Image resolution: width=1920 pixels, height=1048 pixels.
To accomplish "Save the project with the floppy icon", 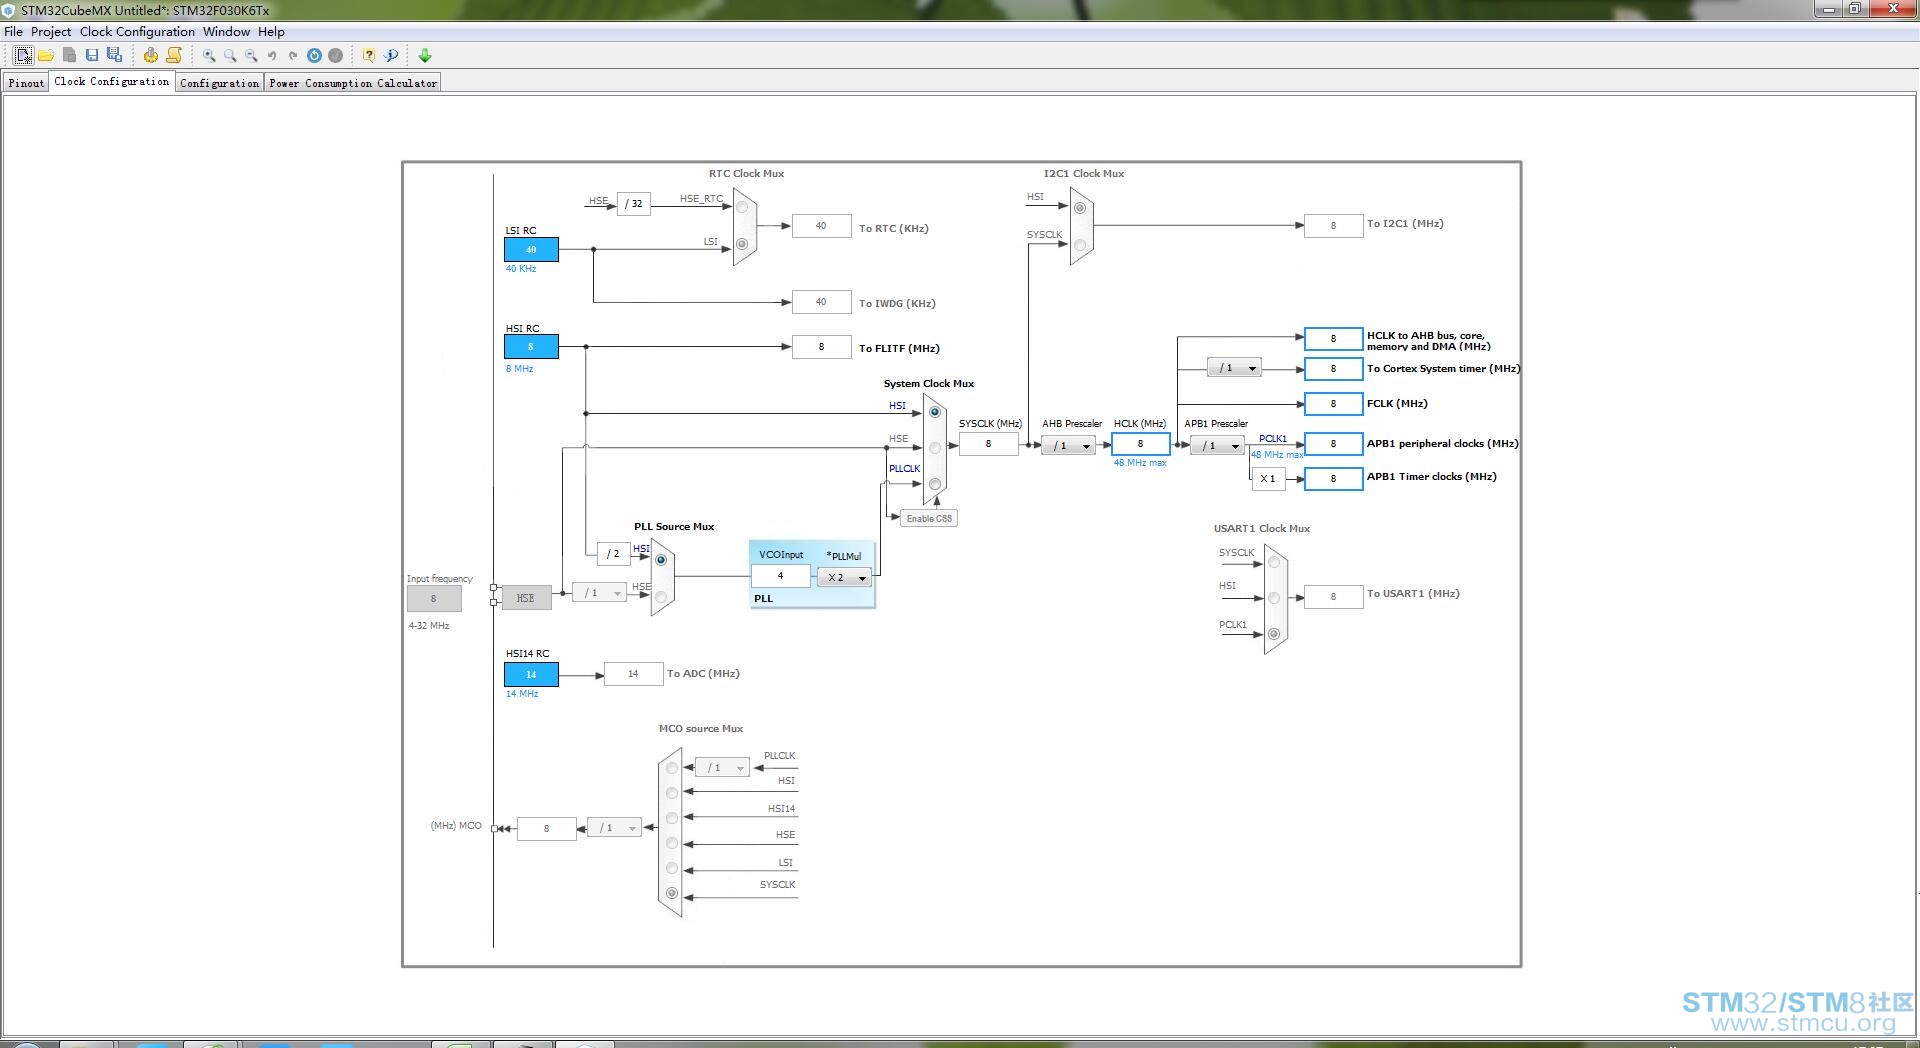I will pyautogui.click(x=92, y=55).
